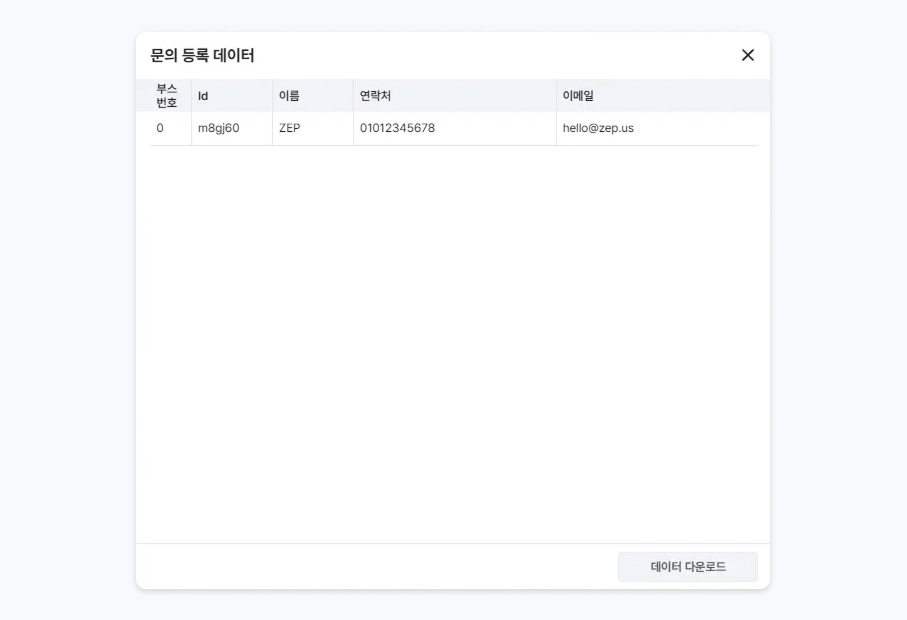Click empty footer space left of 데이터 다운로드
The image size is (907, 620).
click(370, 567)
